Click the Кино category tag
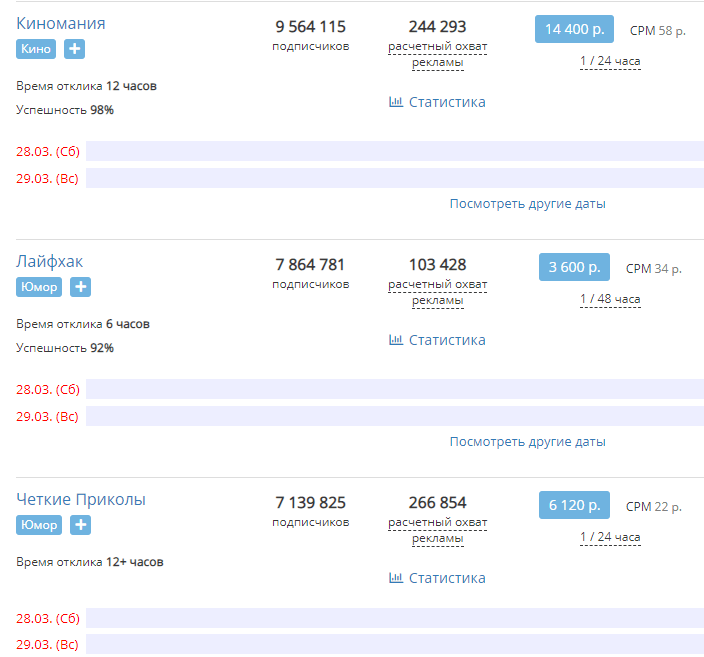The height and width of the screenshot is (657, 704). 36,49
